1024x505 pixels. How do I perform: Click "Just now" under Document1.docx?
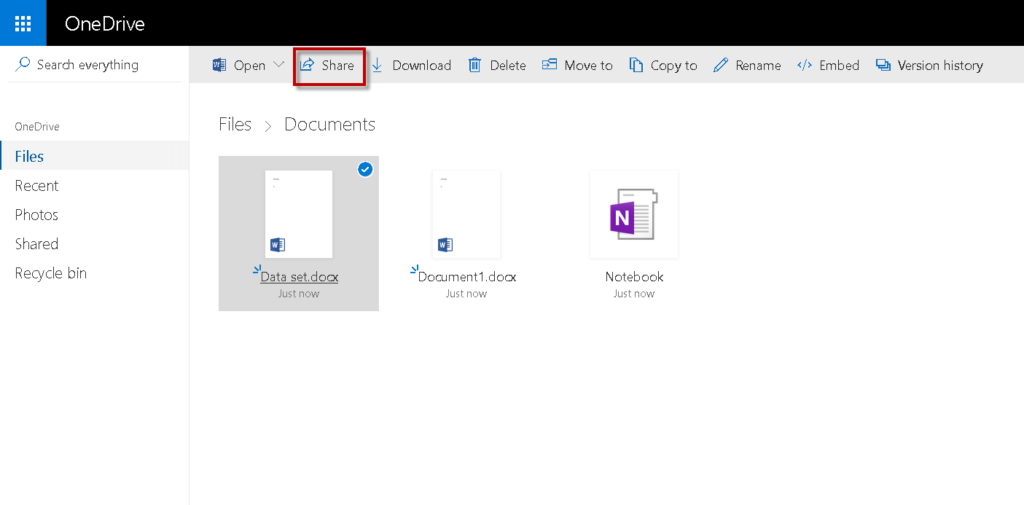coord(466,294)
